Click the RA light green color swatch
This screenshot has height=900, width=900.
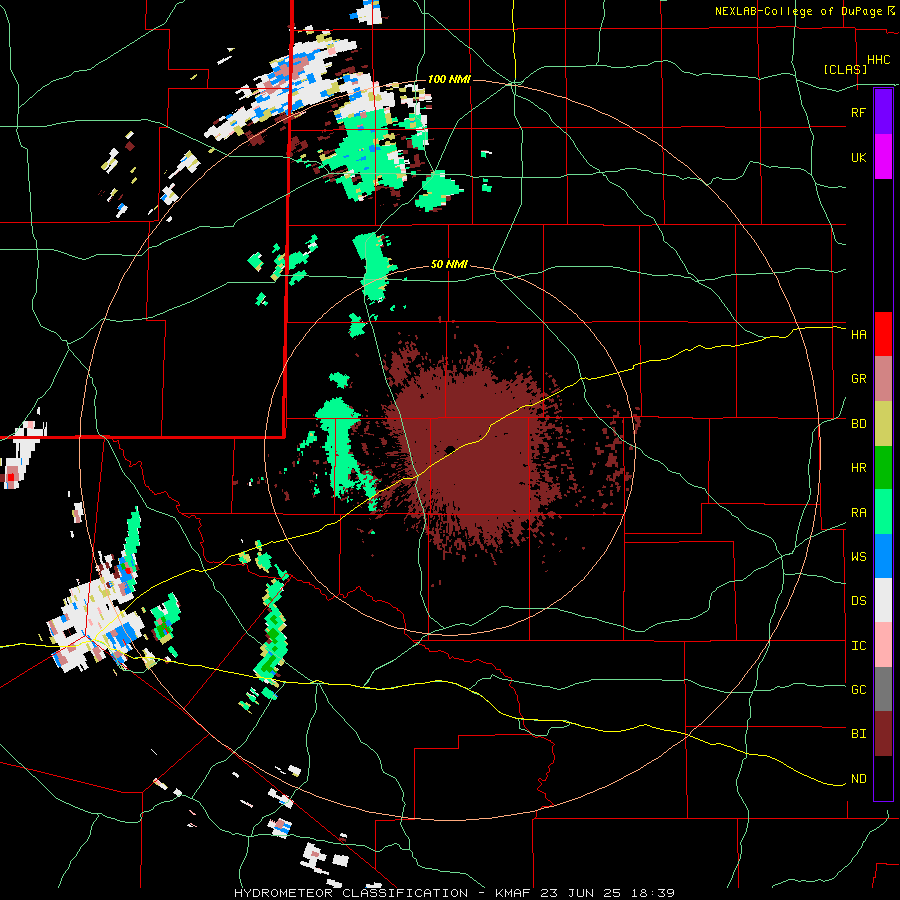[883, 512]
